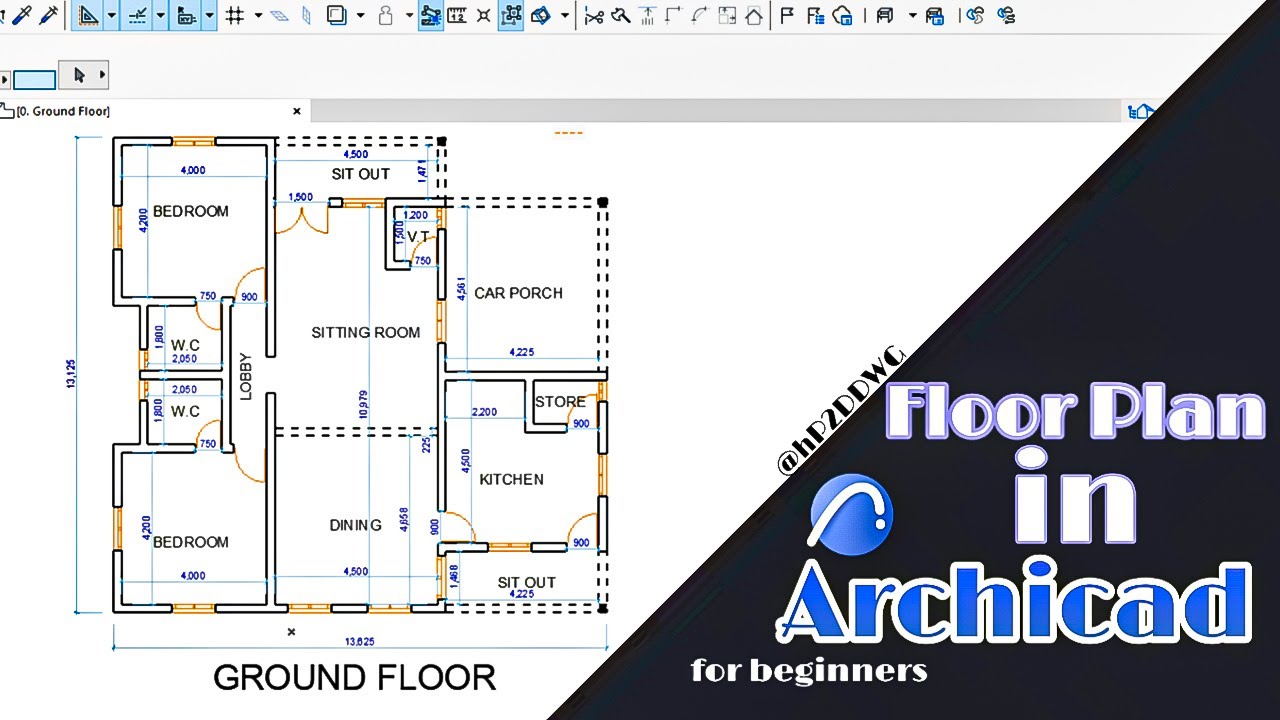Select the STORE label
Image resolution: width=1280 pixels, height=720 pixels.
pos(560,402)
